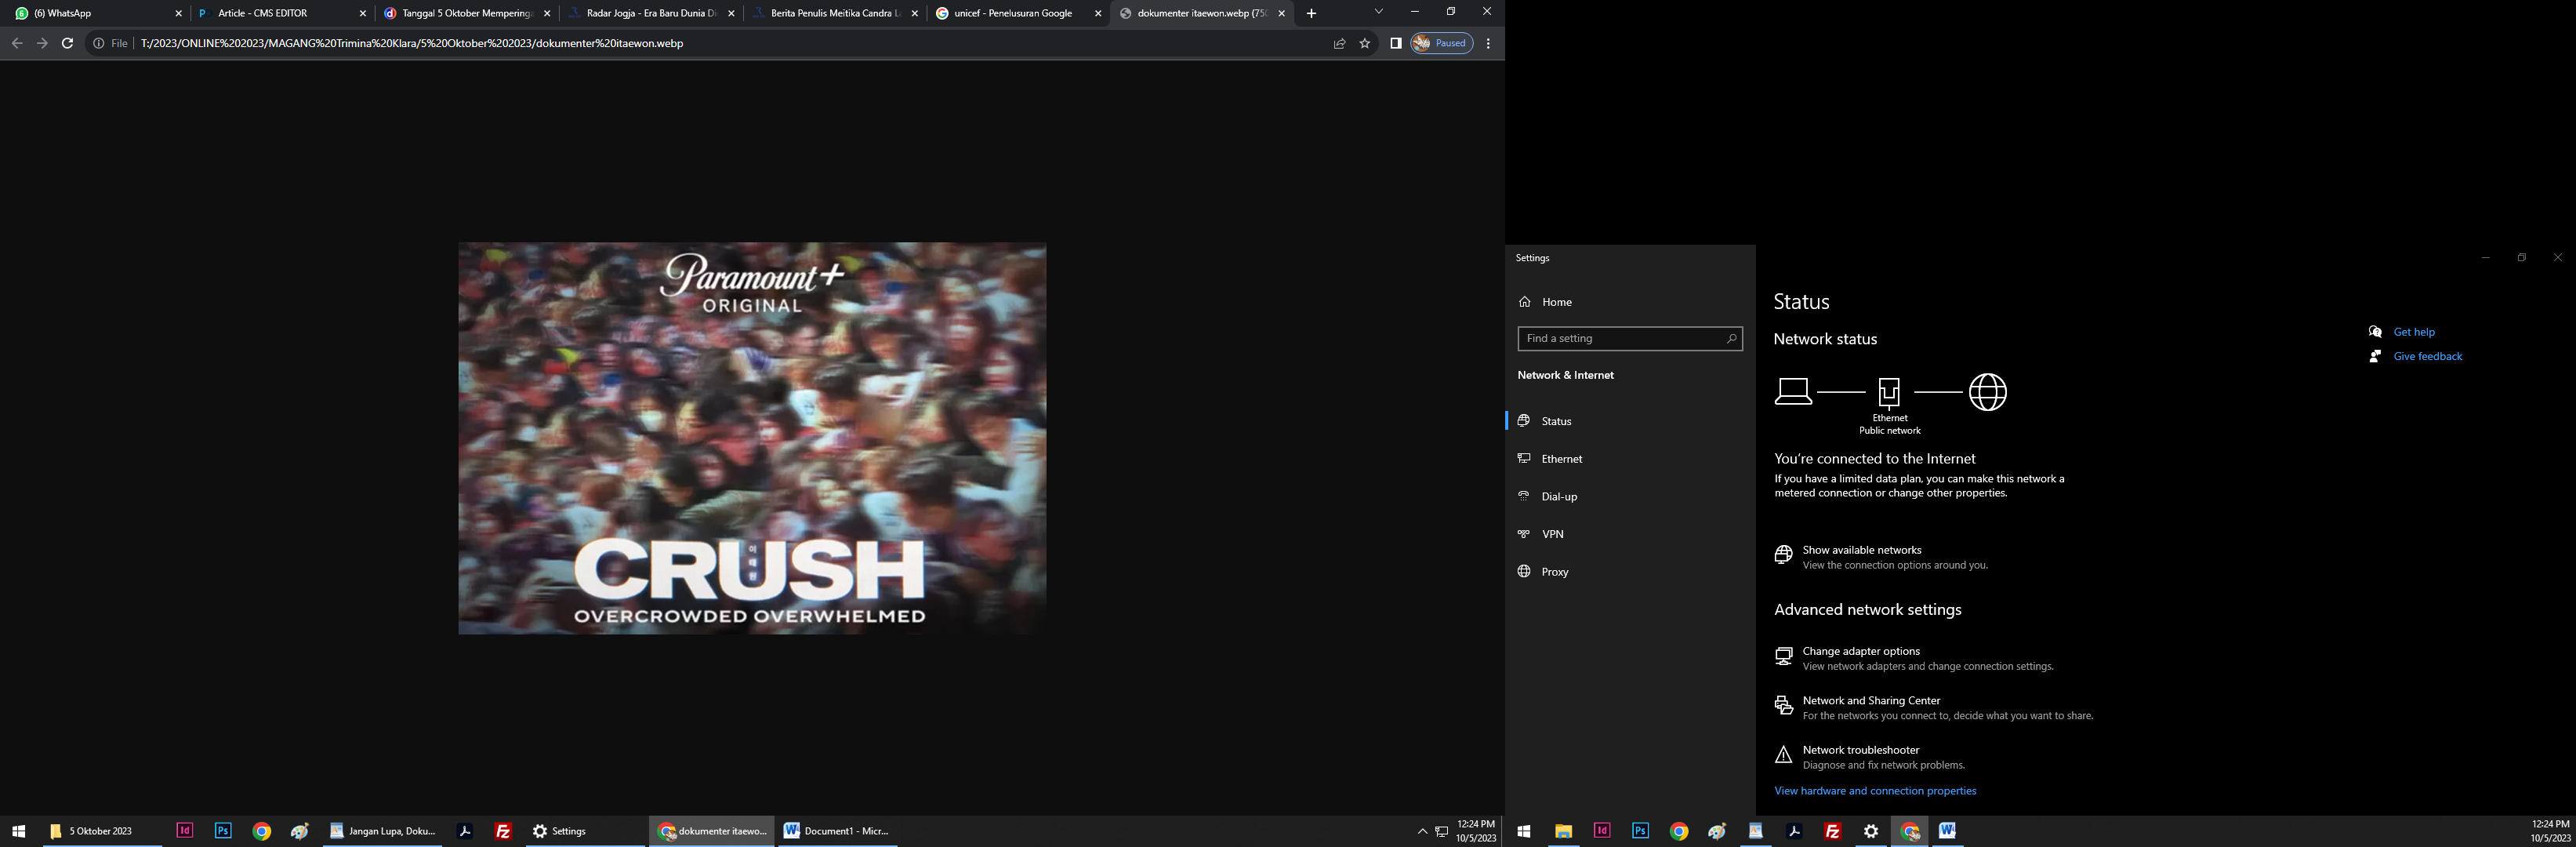View hardware and connection properties link
This screenshot has width=2576, height=847.
1875,791
